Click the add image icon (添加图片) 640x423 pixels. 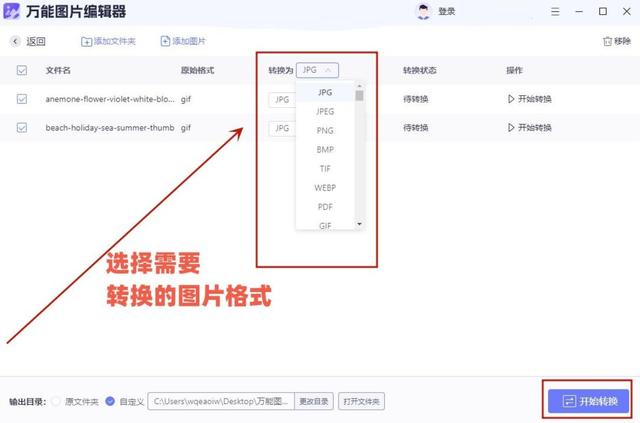(165, 41)
